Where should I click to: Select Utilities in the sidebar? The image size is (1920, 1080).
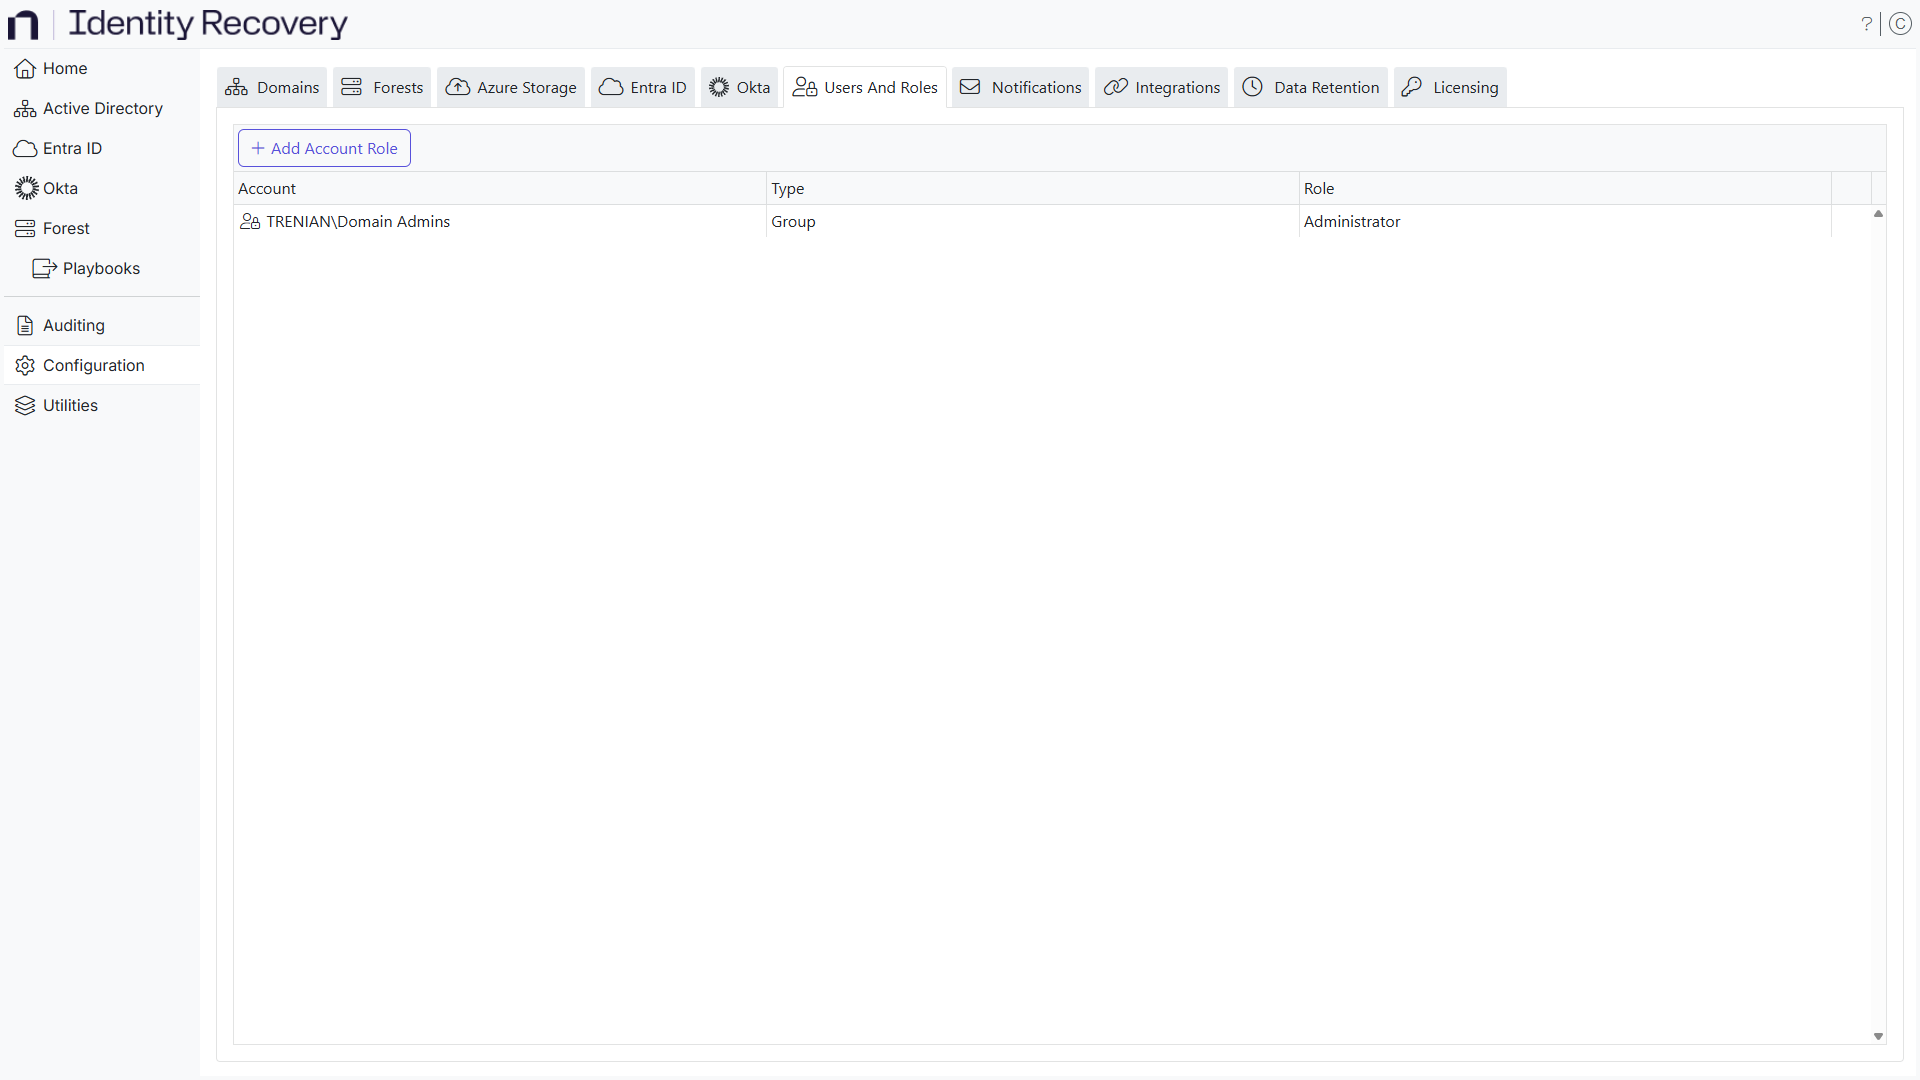pyautogui.click(x=70, y=405)
